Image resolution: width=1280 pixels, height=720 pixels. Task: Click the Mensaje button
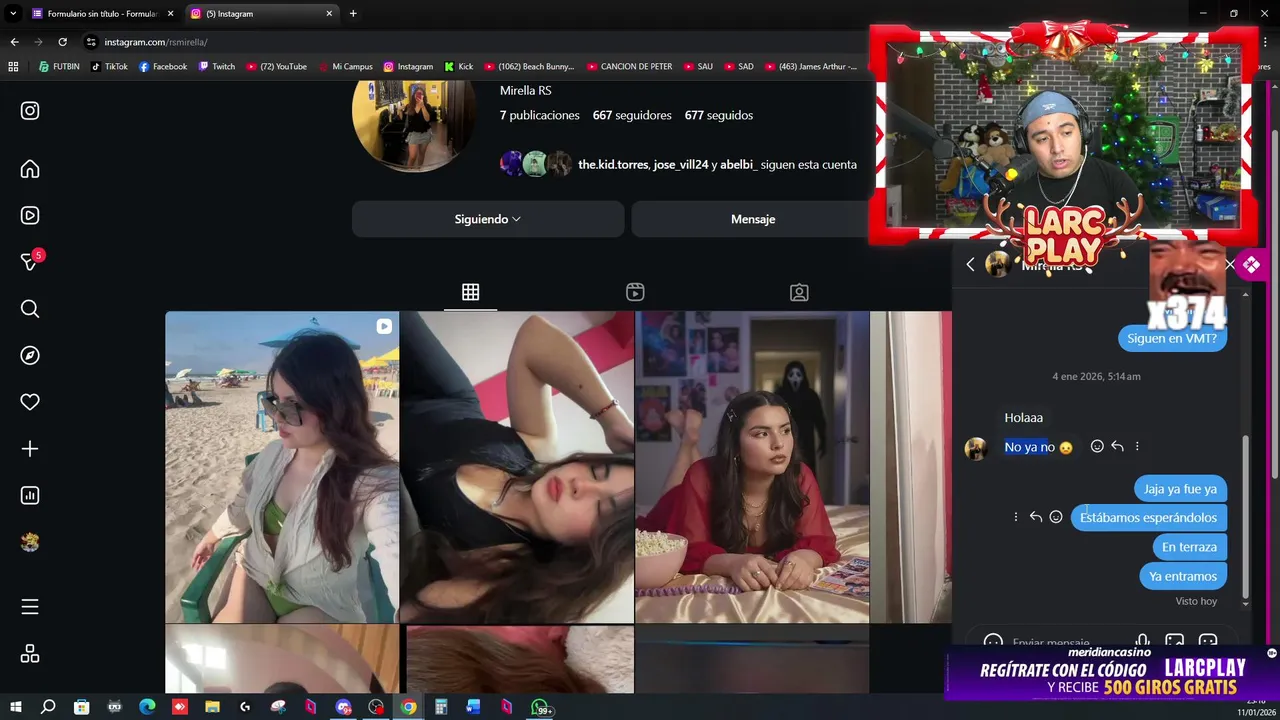753,219
